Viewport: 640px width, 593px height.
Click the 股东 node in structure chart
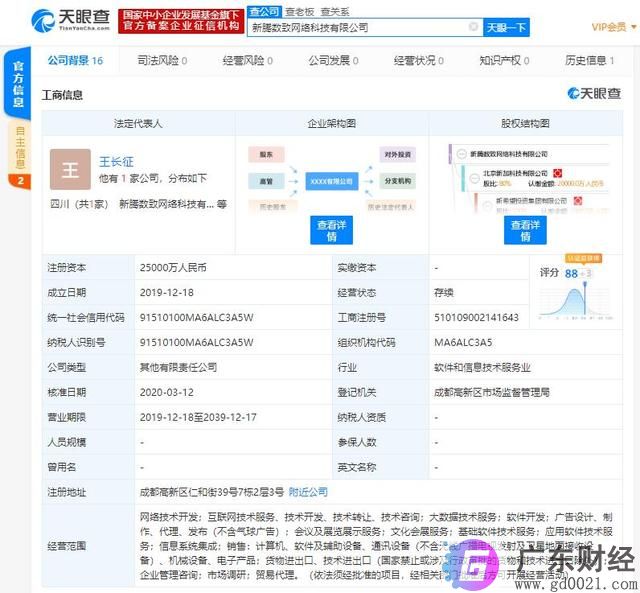point(266,155)
